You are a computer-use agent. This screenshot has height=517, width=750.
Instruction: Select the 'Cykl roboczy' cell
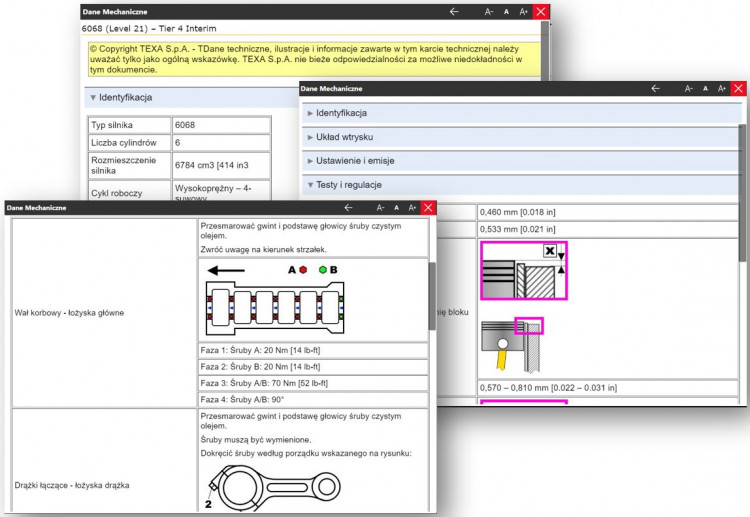[130, 191]
